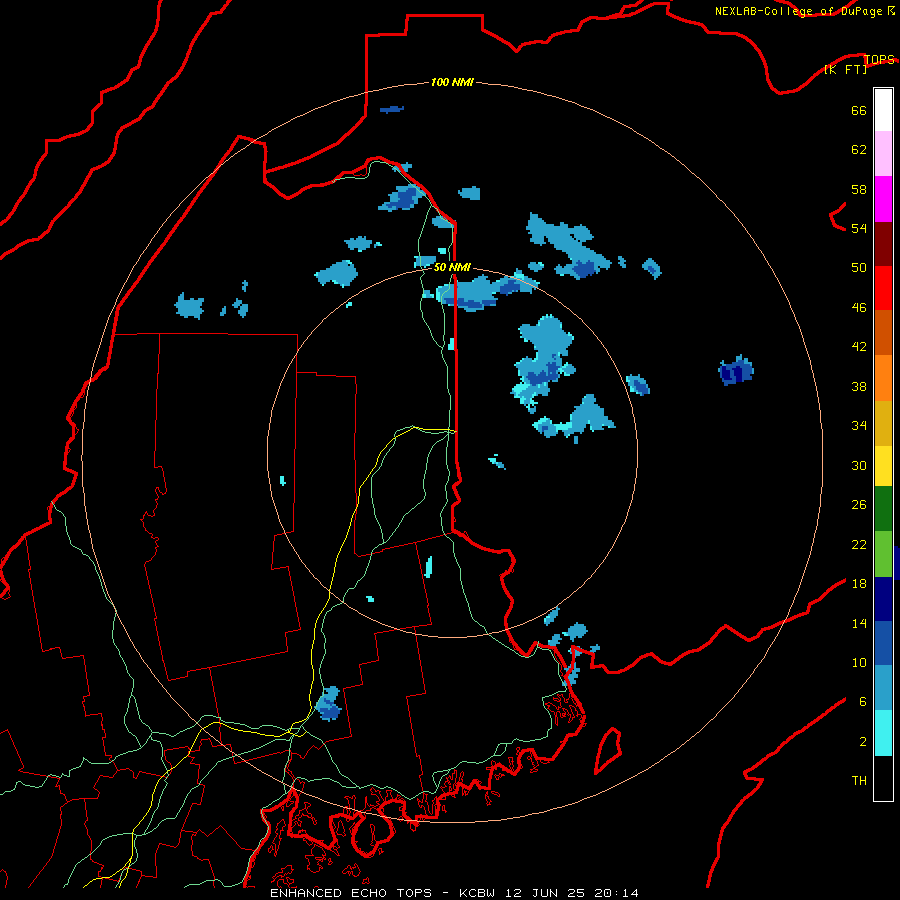The width and height of the screenshot is (900, 900).
Task: Click the small echo just inside 100 NMI ring top
Action: 391,109
